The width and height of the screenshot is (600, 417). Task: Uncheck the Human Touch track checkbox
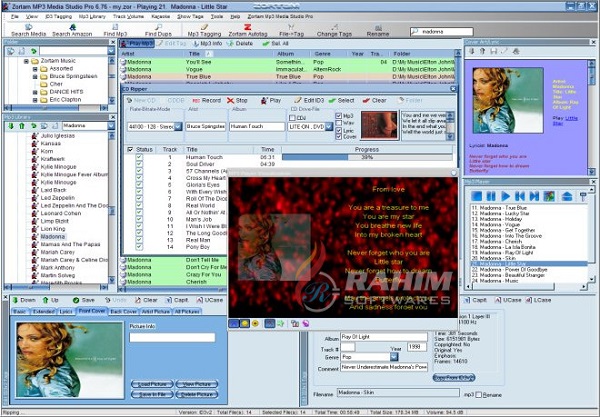[x=139, y=157]
